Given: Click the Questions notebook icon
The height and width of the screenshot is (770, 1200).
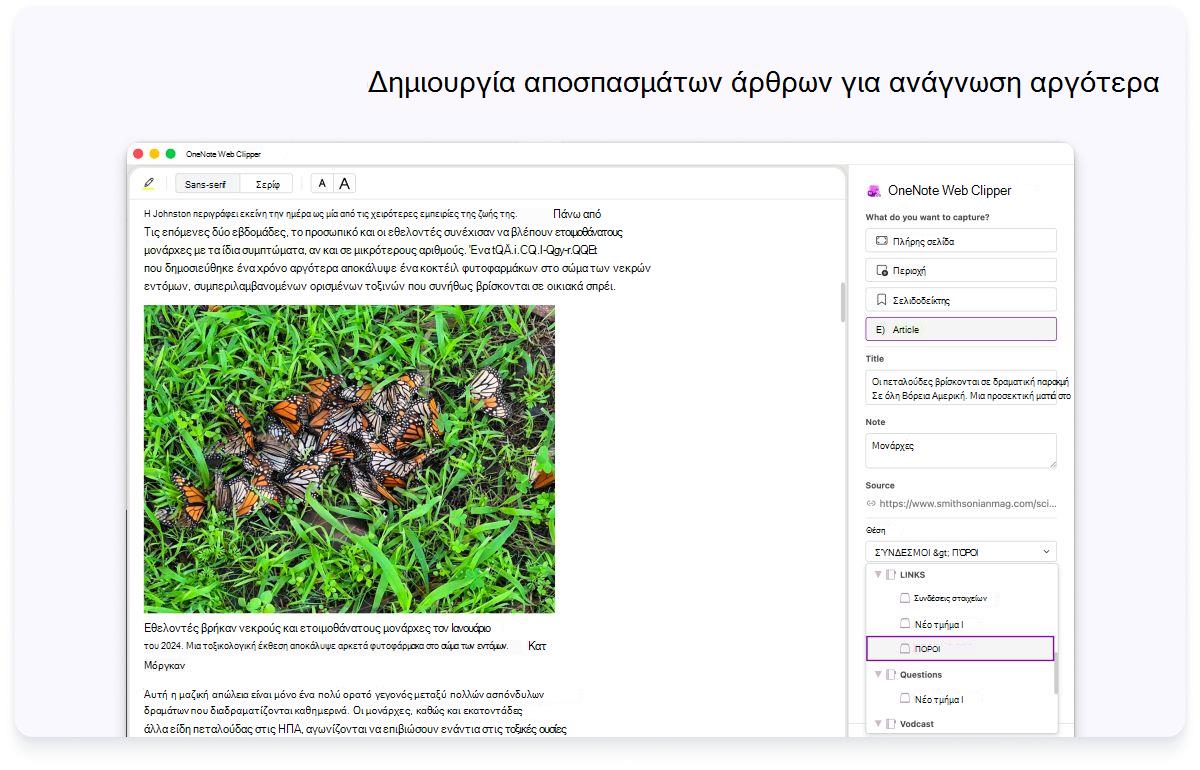Looking at the screenshot, I should [x=891, y=675].
